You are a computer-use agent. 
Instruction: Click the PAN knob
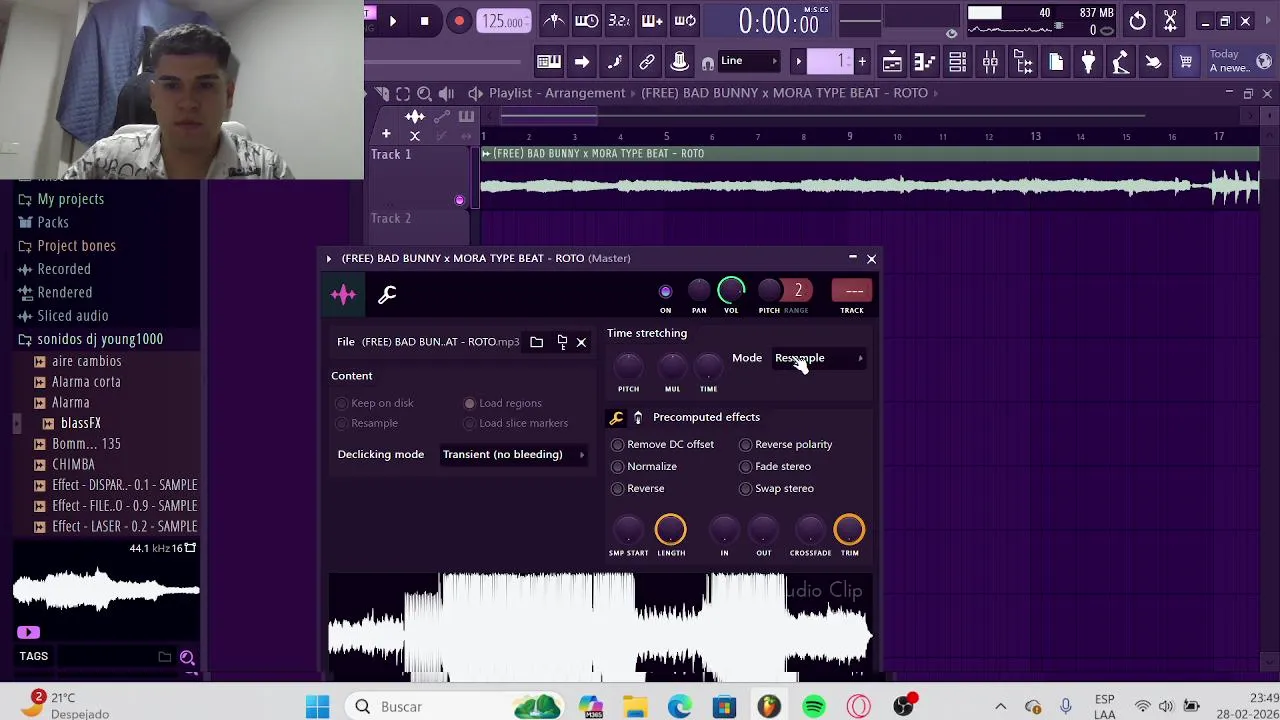tap(699, 291)
